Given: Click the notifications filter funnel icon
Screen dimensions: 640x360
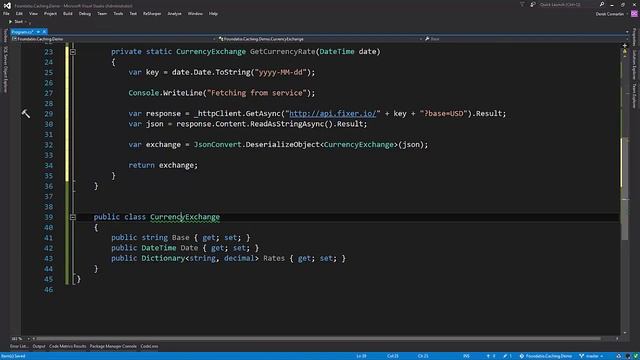Looking at the screenshot, I should pyautogui.click(x=522, y=4).
